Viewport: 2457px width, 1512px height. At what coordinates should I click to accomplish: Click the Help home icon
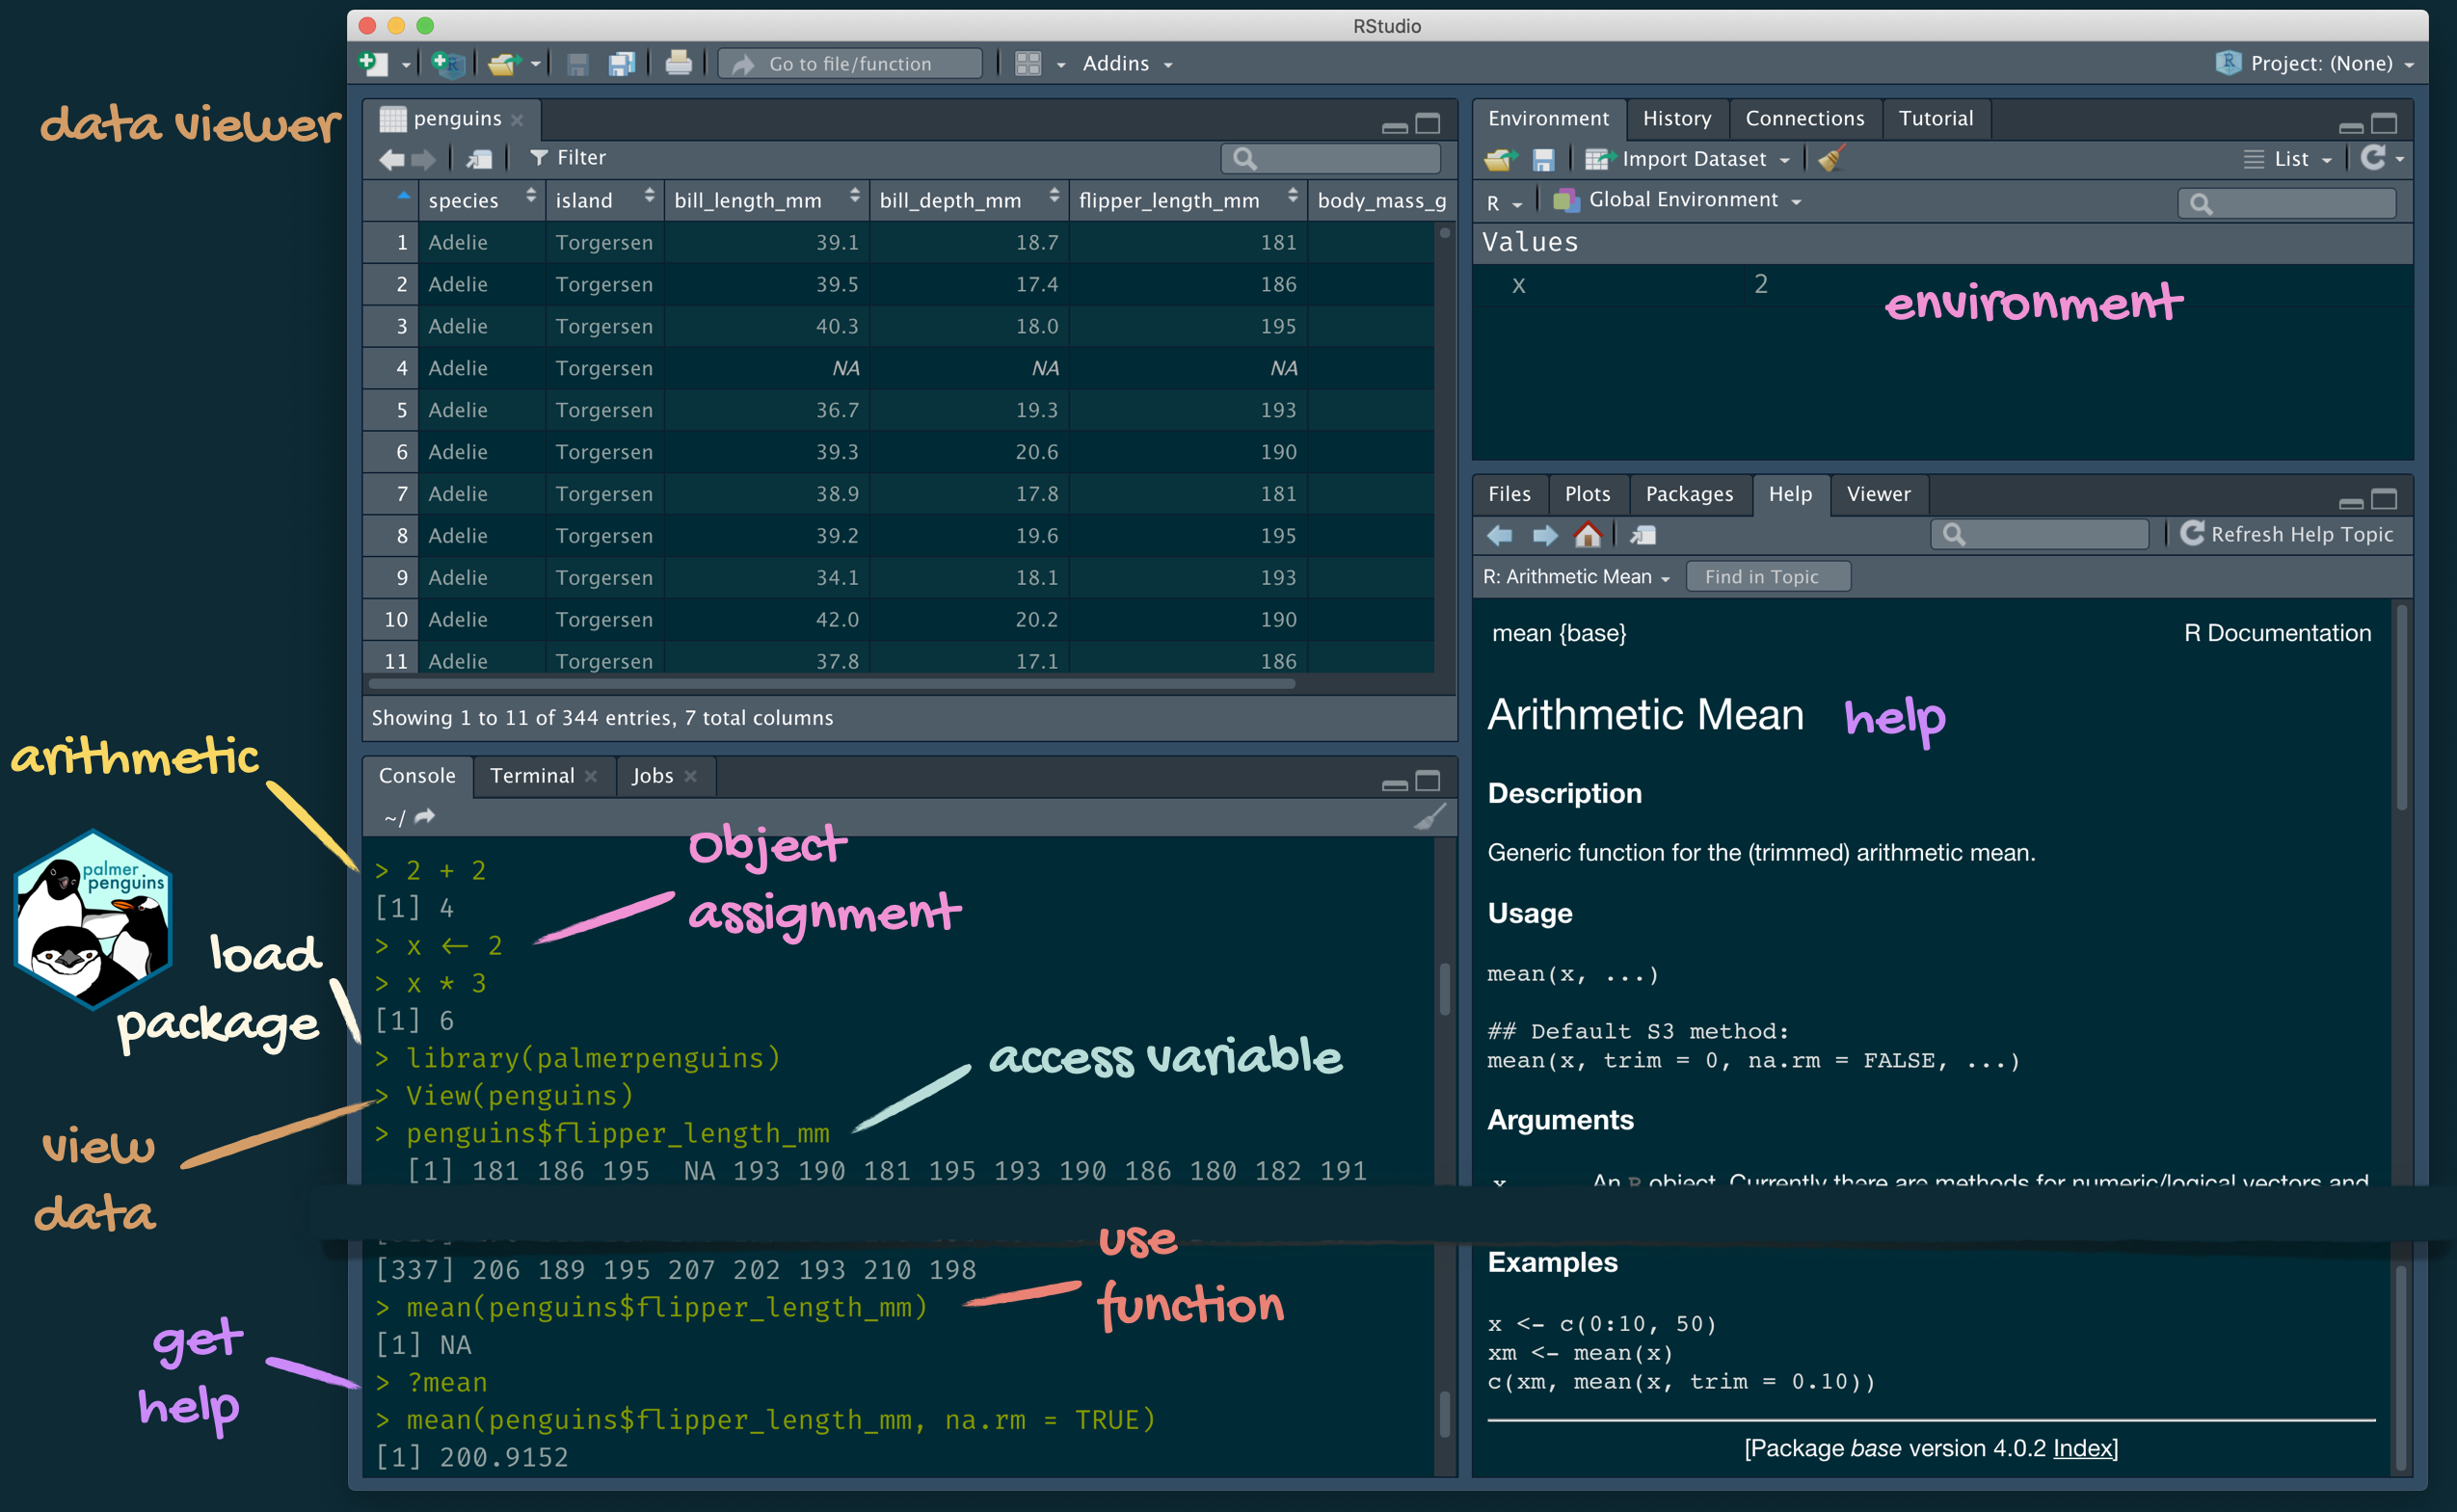pos(1587,535)
